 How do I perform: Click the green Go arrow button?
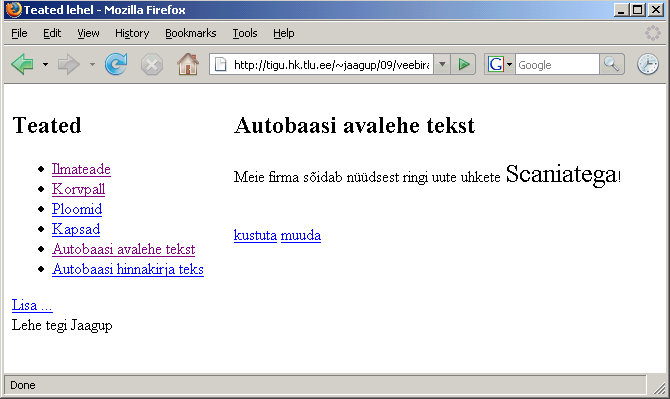[464, 65]
